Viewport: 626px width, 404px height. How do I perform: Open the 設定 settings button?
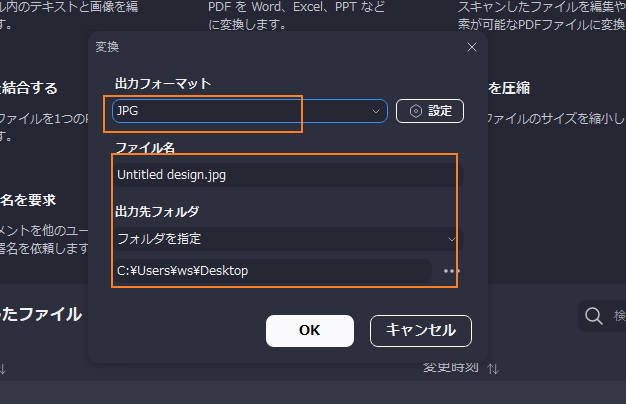pyautogui.click(x=430, y=111)
